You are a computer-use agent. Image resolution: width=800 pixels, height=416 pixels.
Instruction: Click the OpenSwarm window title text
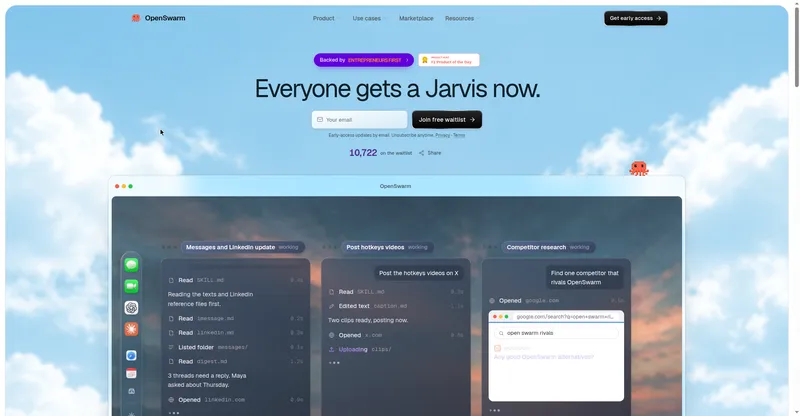tap(395, 186)
